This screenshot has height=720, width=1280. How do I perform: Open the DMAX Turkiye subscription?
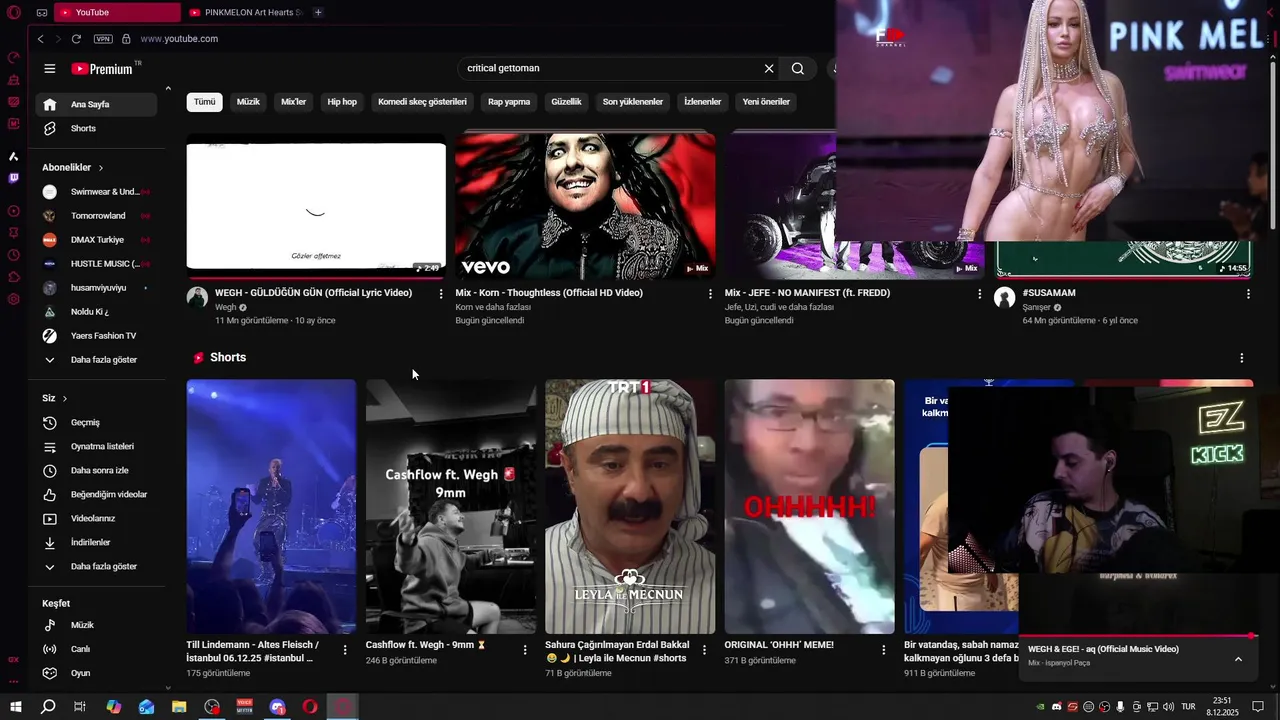(96, 240)
